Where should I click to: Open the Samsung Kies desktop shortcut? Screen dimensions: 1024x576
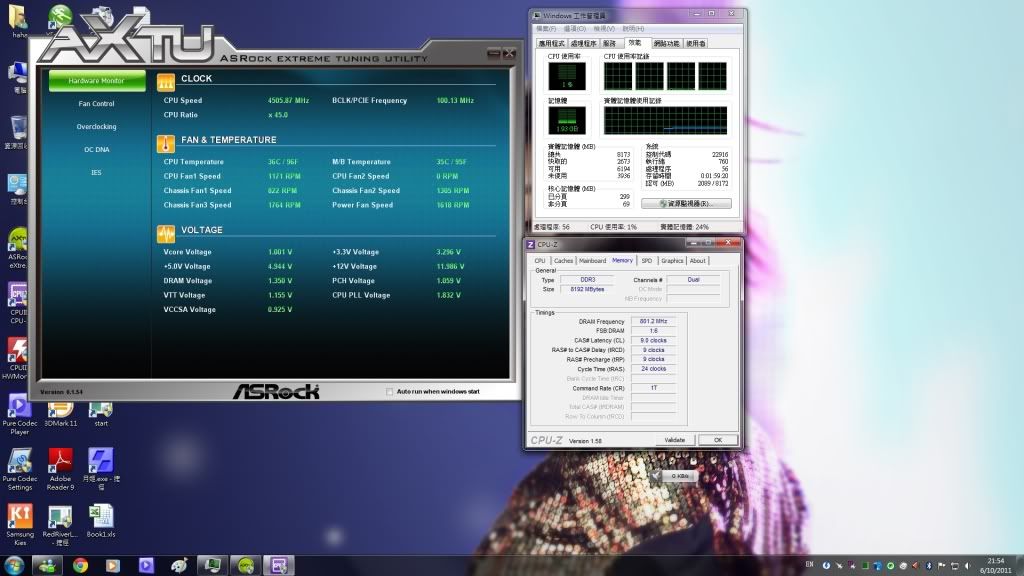click(x=20, y=524)
